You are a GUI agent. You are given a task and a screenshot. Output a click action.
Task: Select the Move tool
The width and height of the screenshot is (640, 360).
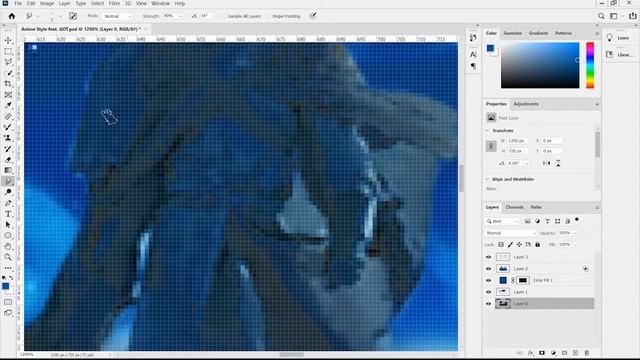[x=8, y=40]
